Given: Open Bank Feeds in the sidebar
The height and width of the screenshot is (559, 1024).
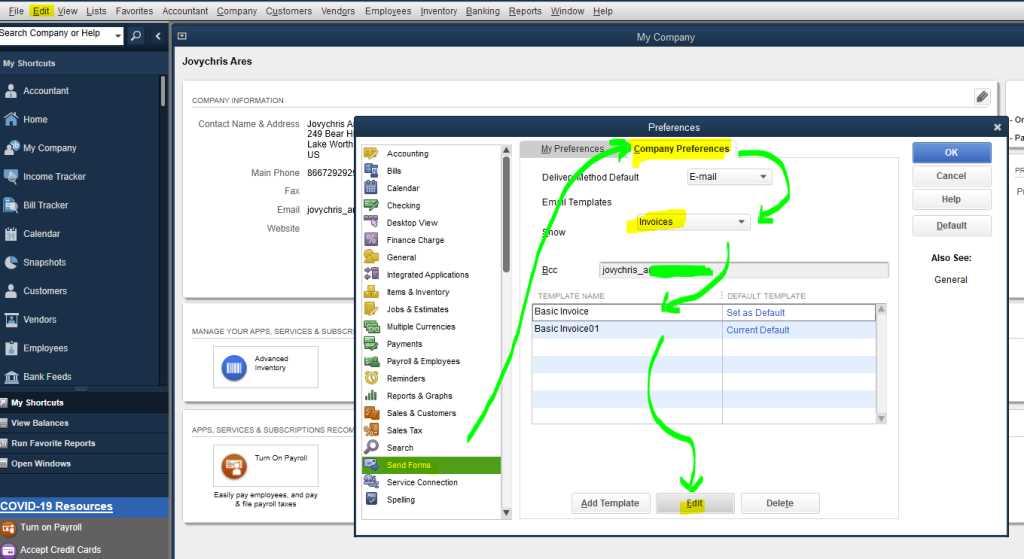Looking at the screenshot, I should [x=47, y=377].
